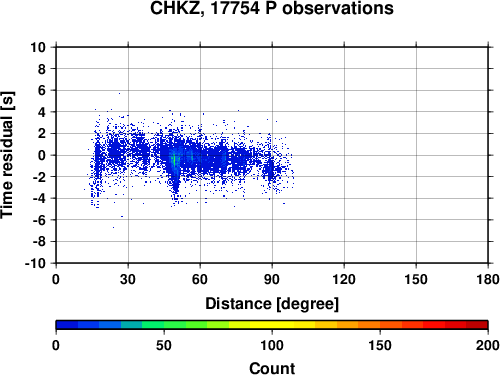Click the colorbar tick label 100

tap(272, 345)
